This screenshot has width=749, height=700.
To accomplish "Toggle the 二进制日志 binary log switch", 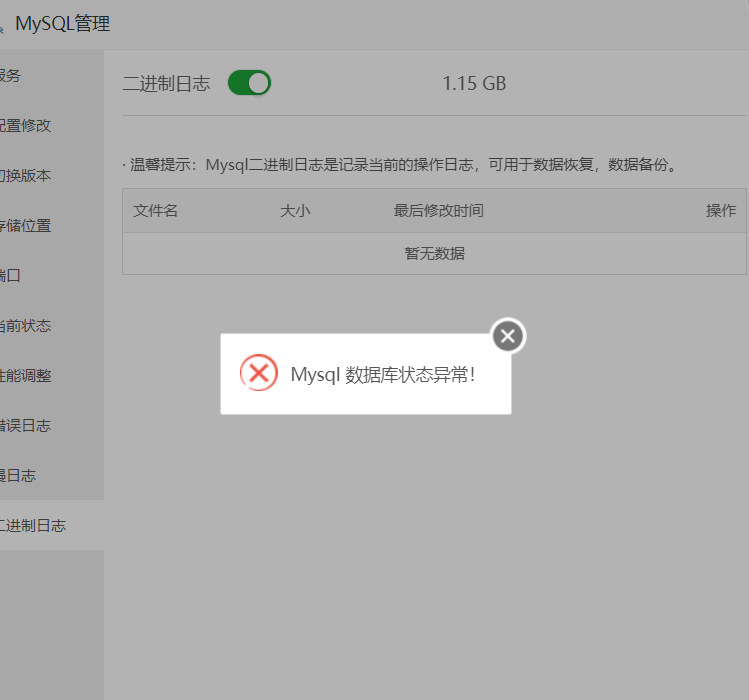I will click(x=249, y=83).
